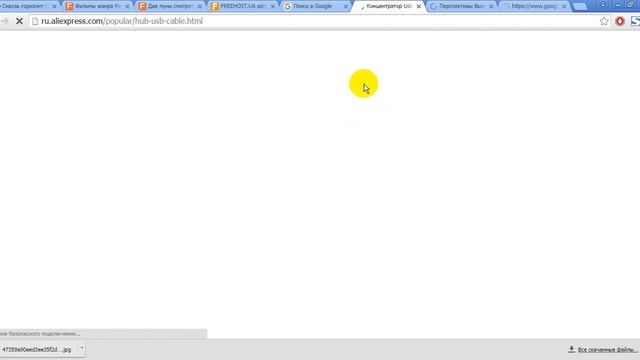Open the blue extension icon at toolbar edge
Viewport: 640px width, 360px height.
click(x=635, y=21)
